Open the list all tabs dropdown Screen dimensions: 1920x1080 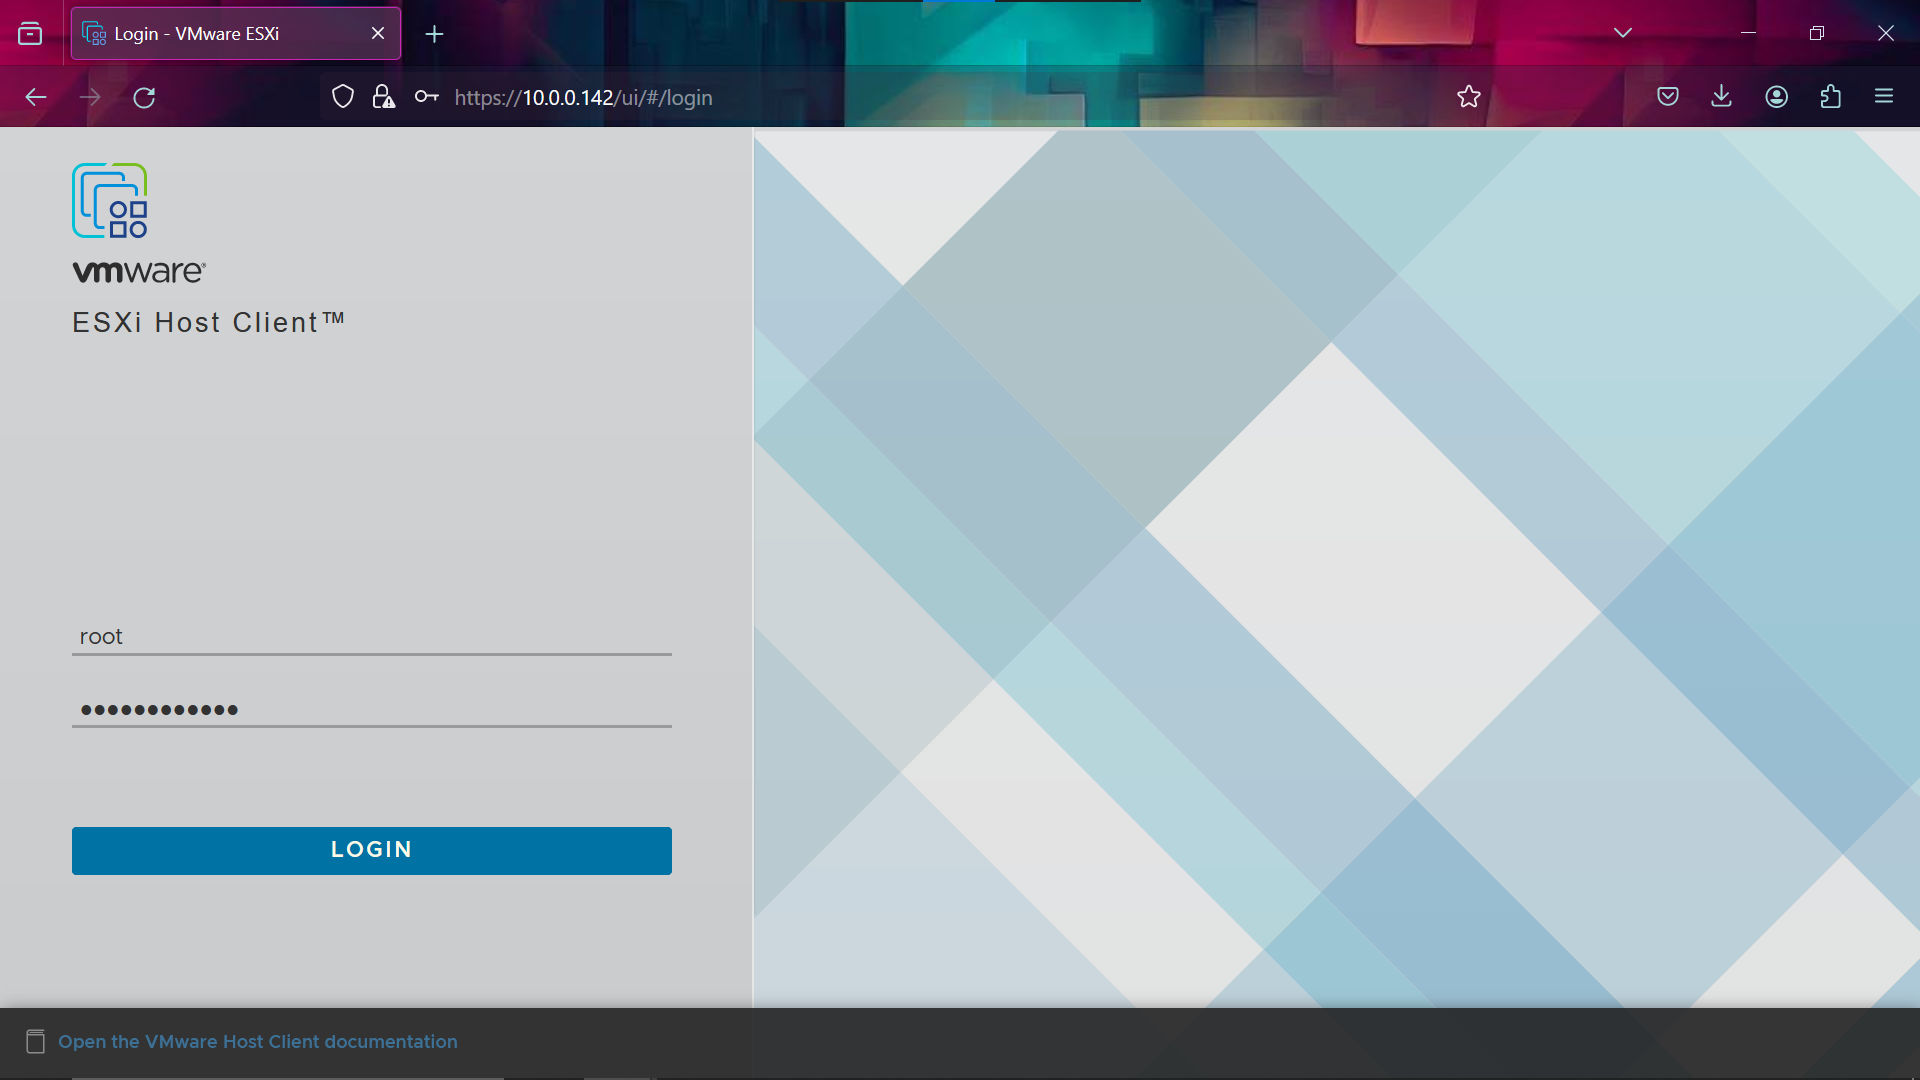[x=1622, y=33]
